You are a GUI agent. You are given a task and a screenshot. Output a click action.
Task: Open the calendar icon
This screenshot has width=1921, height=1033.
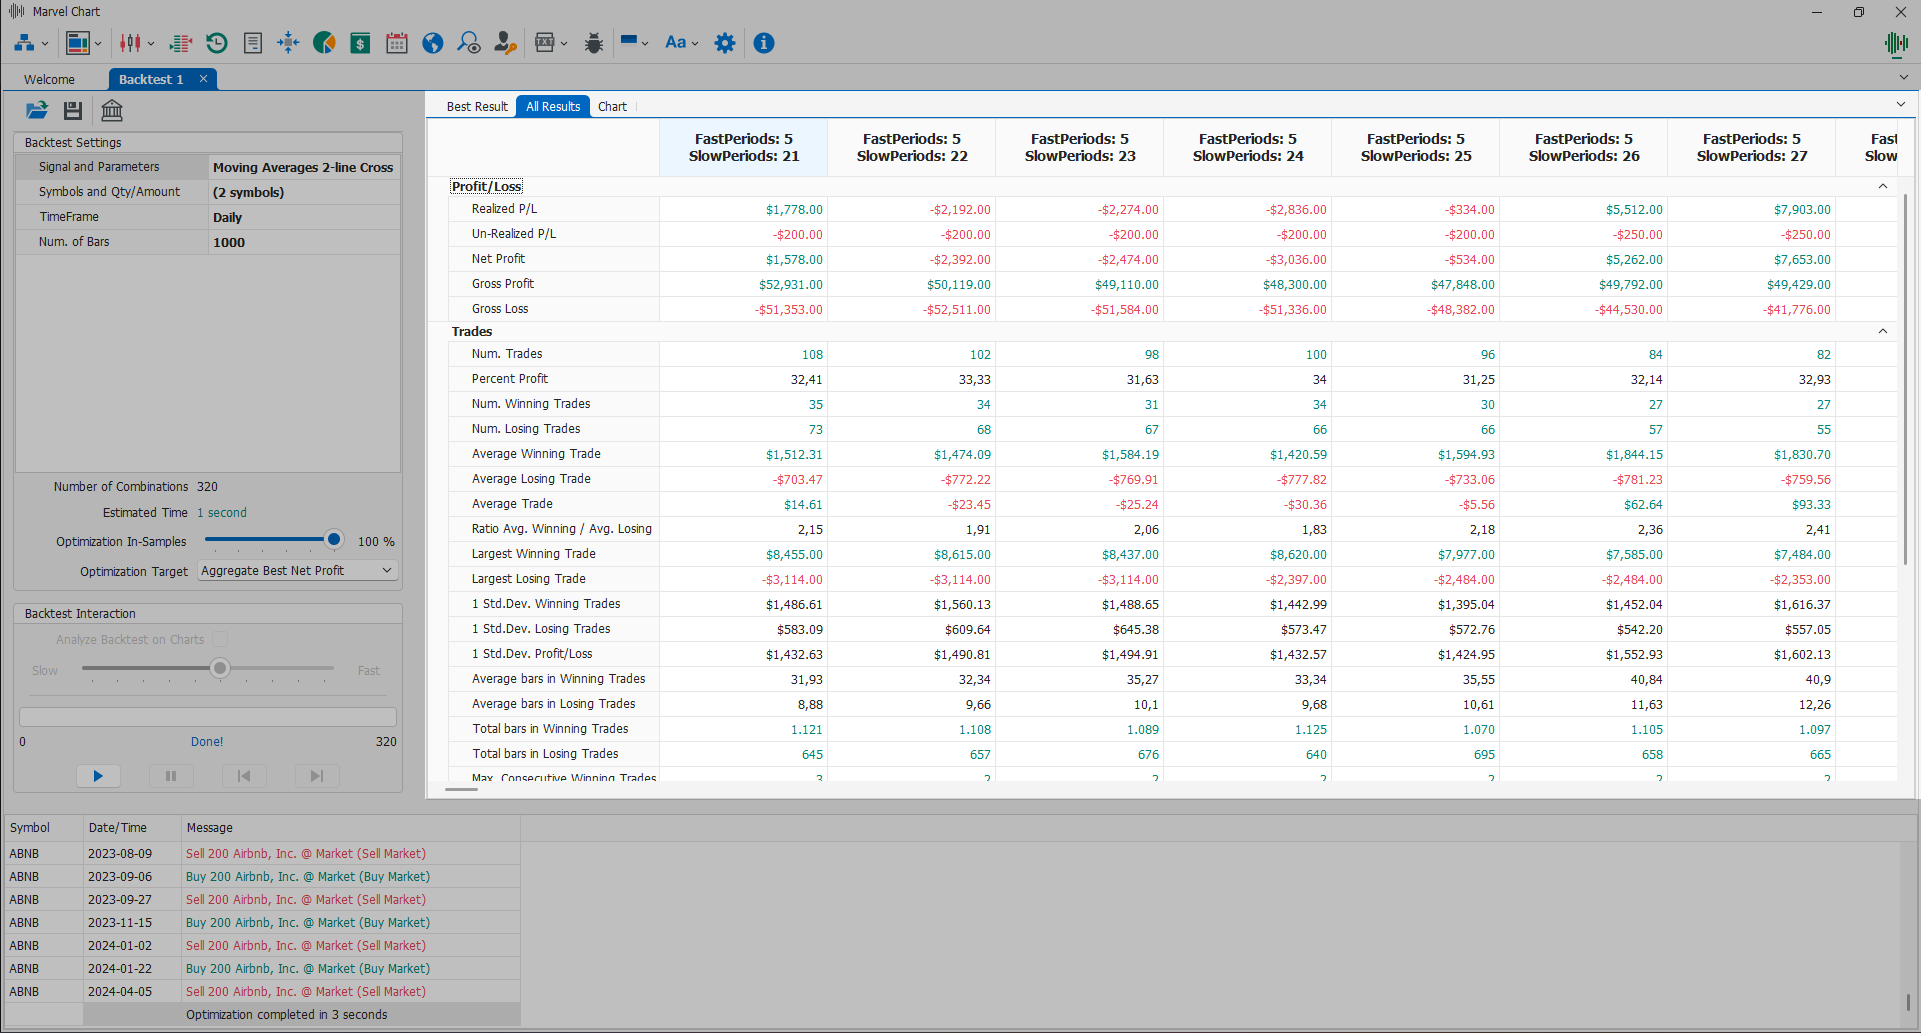[397, 43]
